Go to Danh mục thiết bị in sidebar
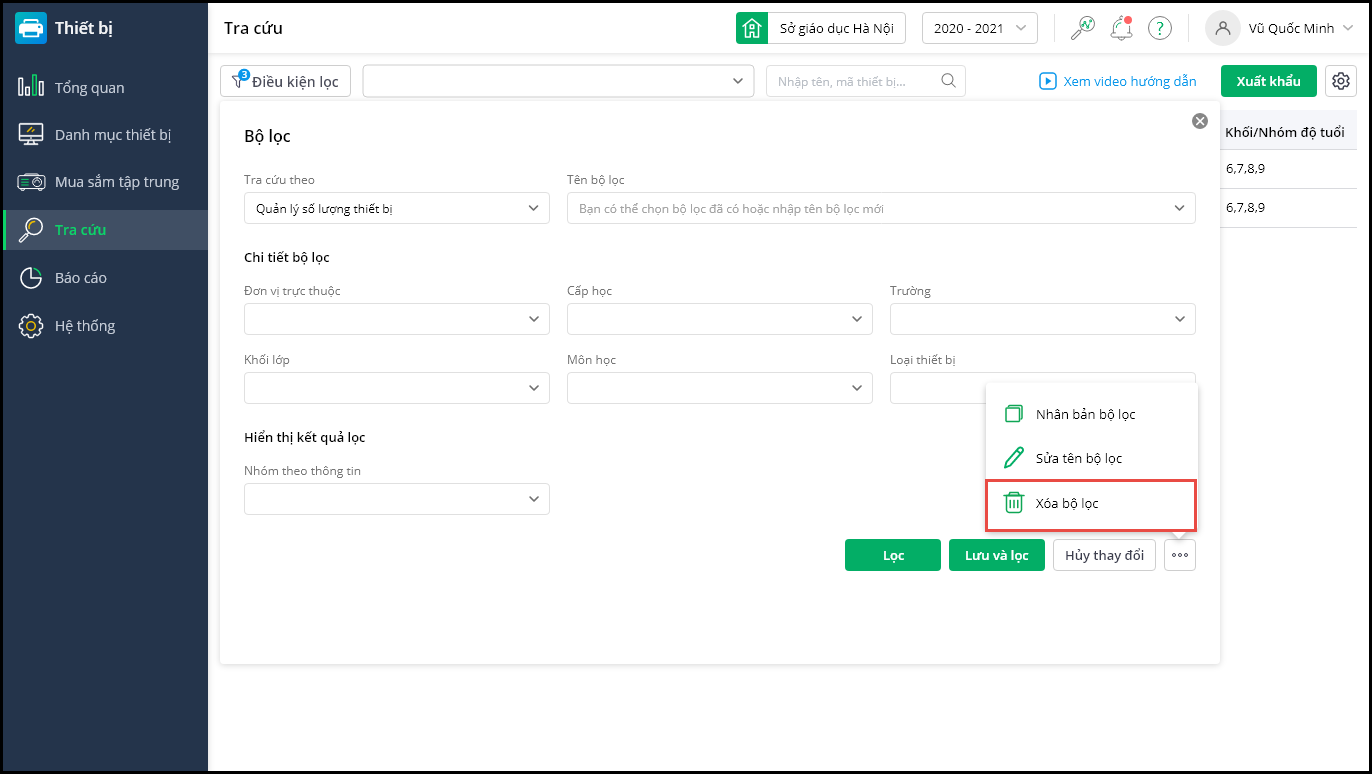Screen dimensions: 1372x774 click(x=113, y=134)
